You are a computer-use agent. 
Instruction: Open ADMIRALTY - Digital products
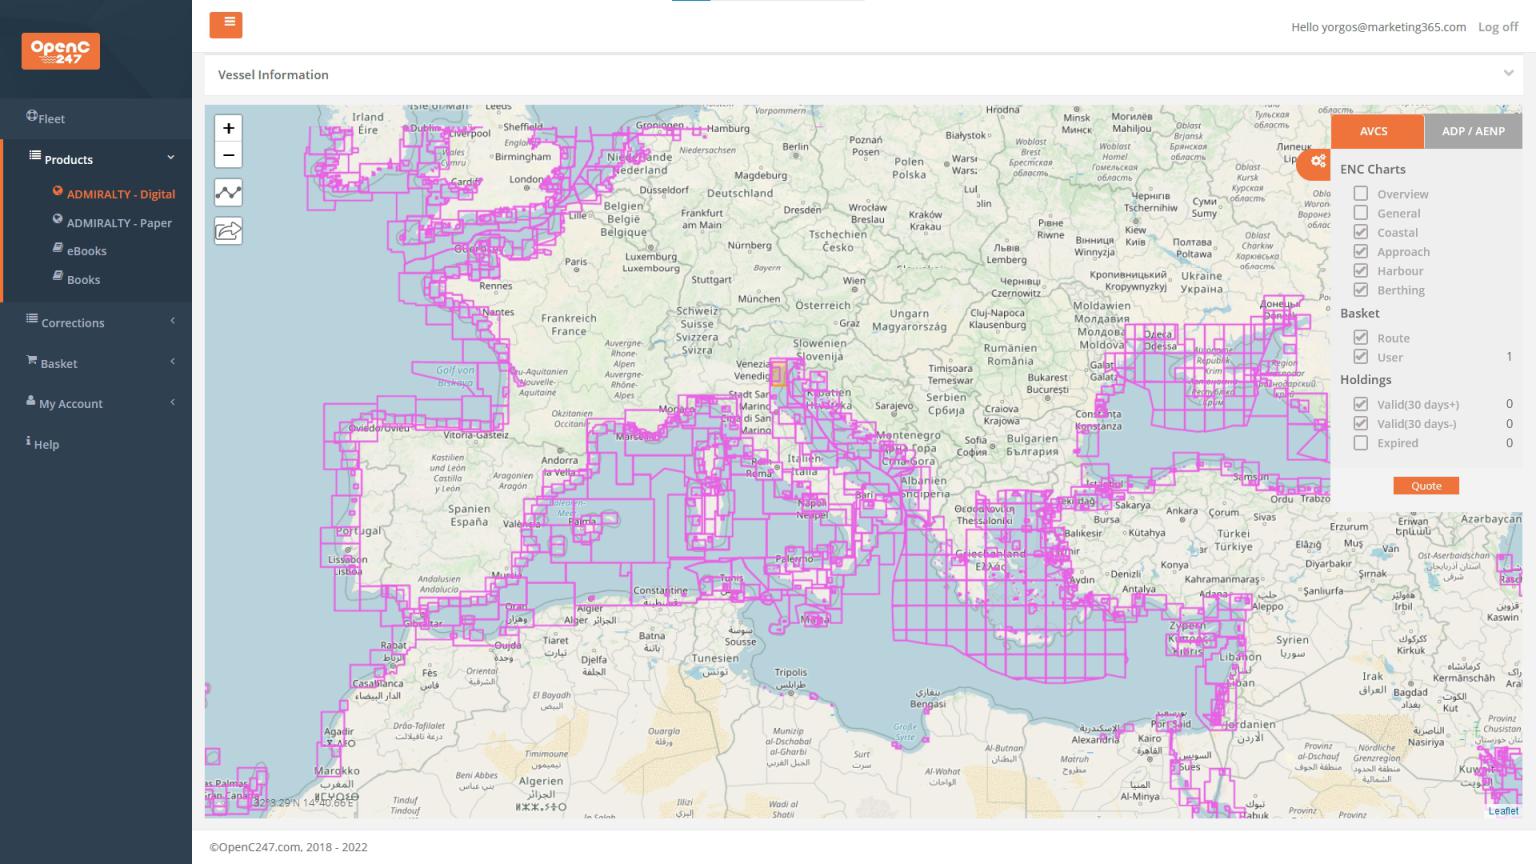[x=119, y=193]
